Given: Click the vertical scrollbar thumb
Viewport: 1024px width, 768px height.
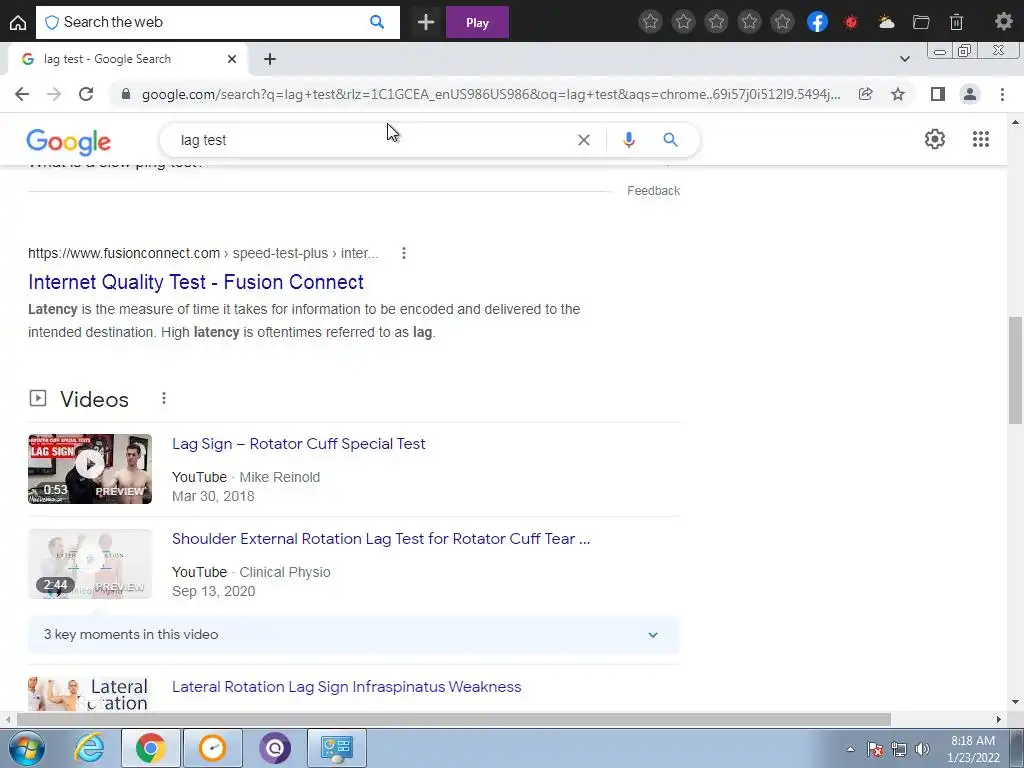Looking at the screenshot, I should [1016, 370].
